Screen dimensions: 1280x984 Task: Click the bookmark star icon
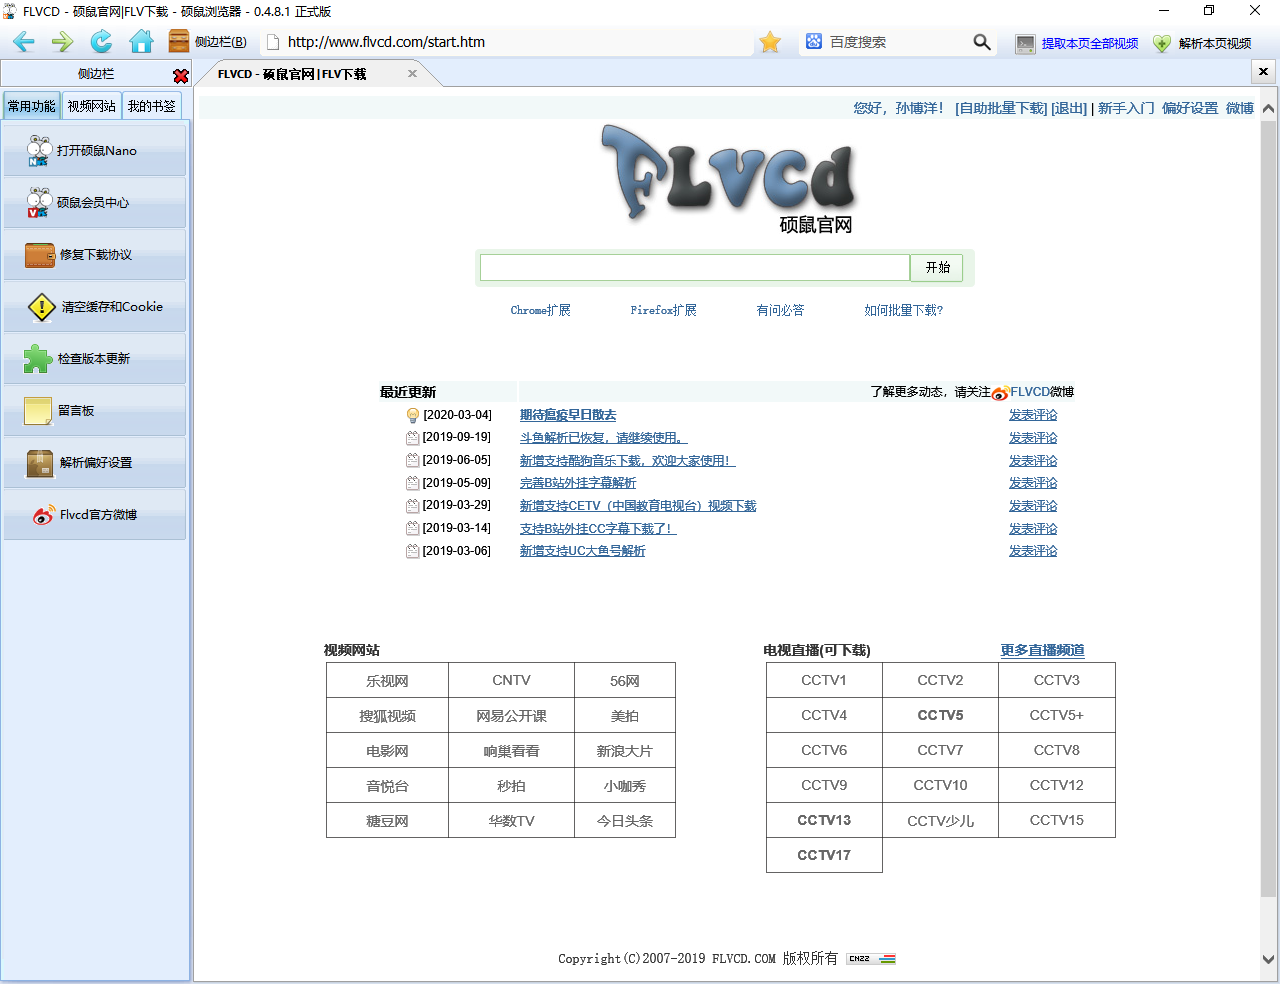pos(770,42)
